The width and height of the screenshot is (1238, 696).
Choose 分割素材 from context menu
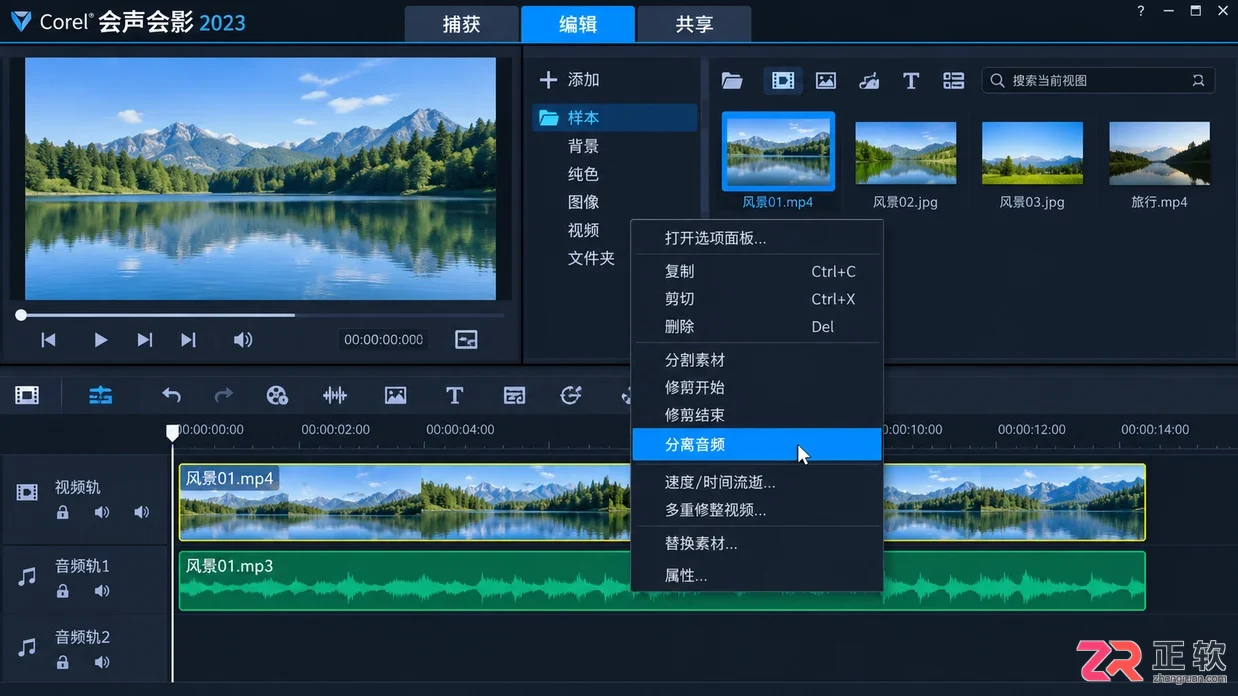(x=757, y=360)
